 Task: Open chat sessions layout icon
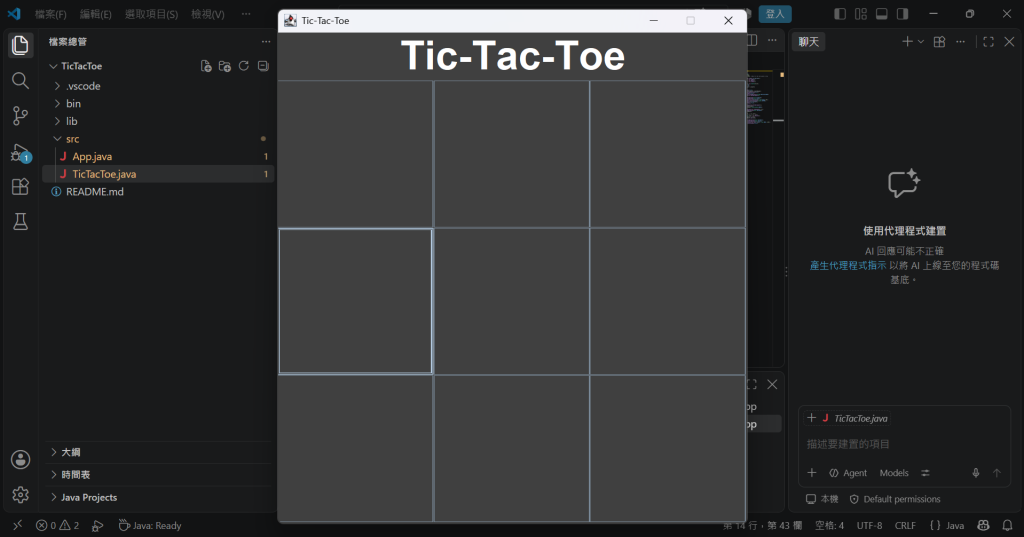click(939, 42)
